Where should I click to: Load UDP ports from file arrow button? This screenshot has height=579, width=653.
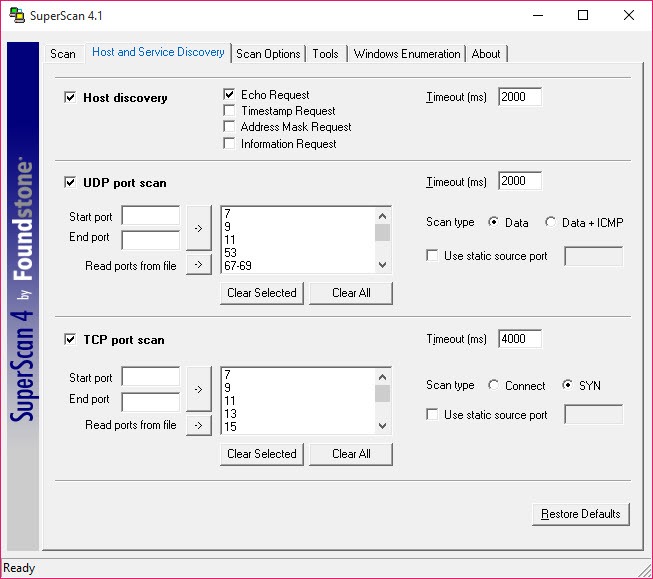[199, 265]
